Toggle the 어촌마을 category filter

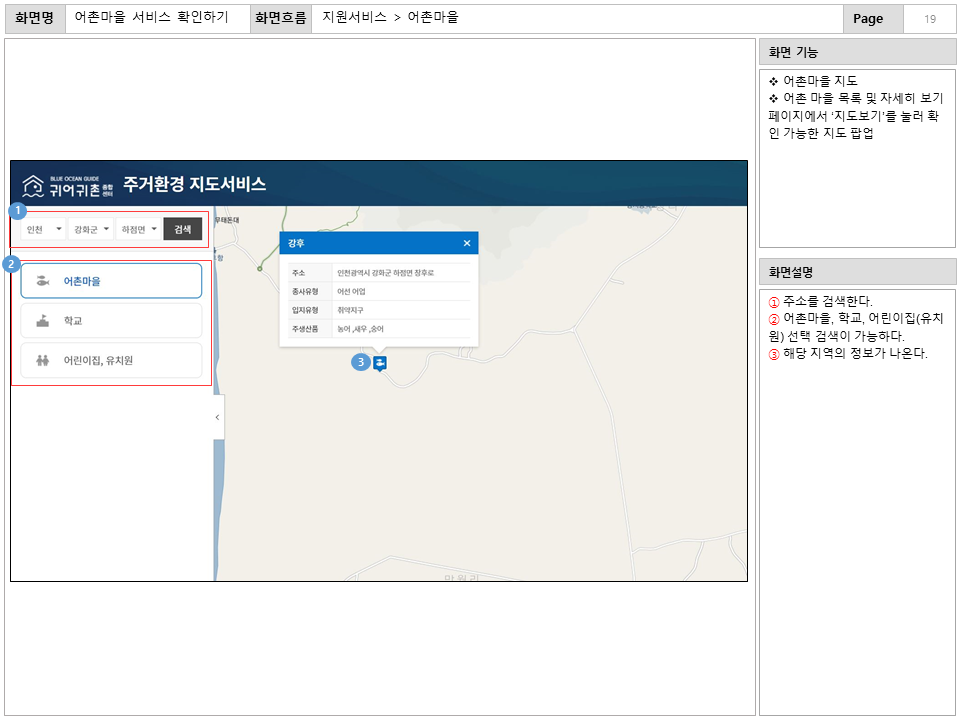pos(111,281)
